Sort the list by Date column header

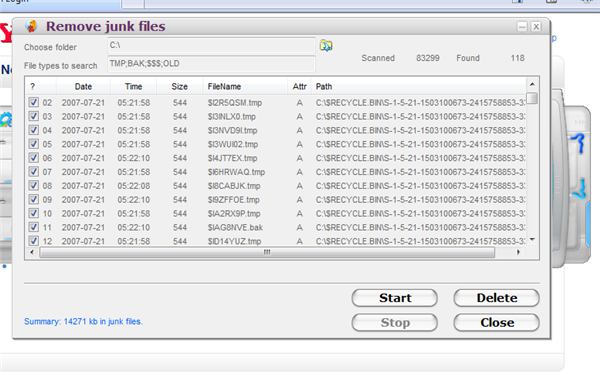[x=83, y=86]
